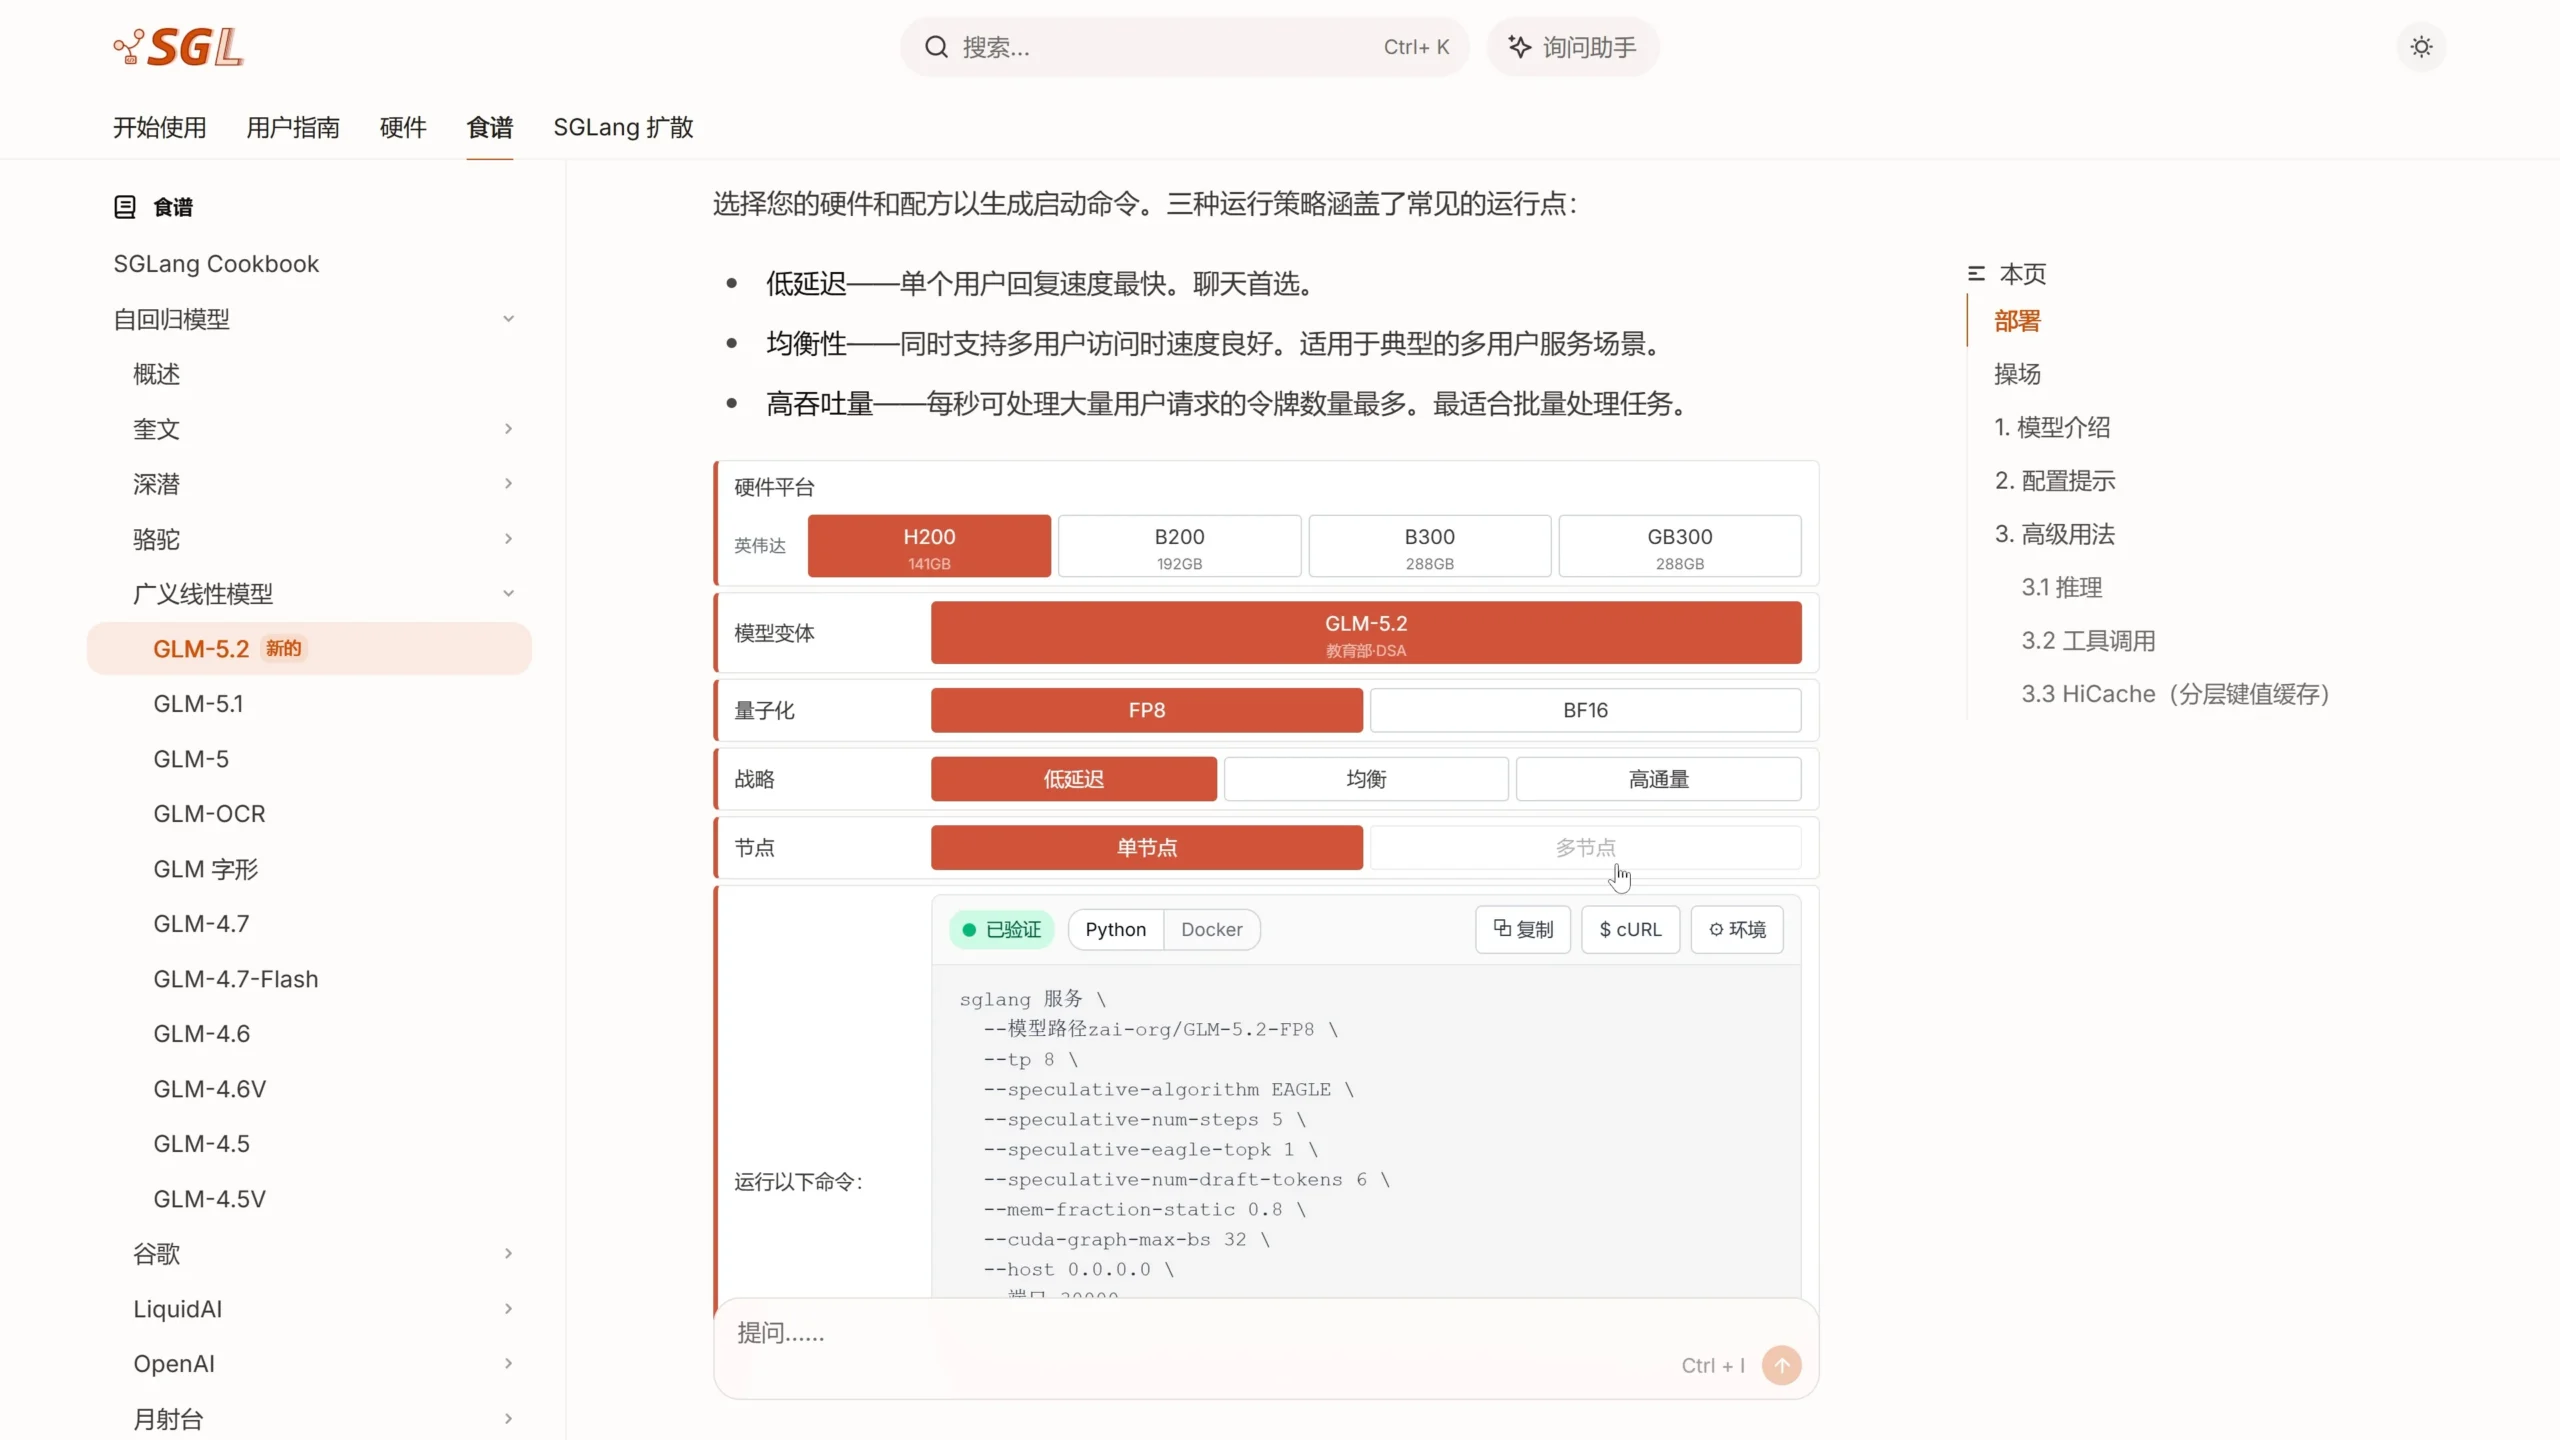This screenshot has width=2560, height=1440.
Task: Open the 询问助手 assistant
Action: point(1573,47)
